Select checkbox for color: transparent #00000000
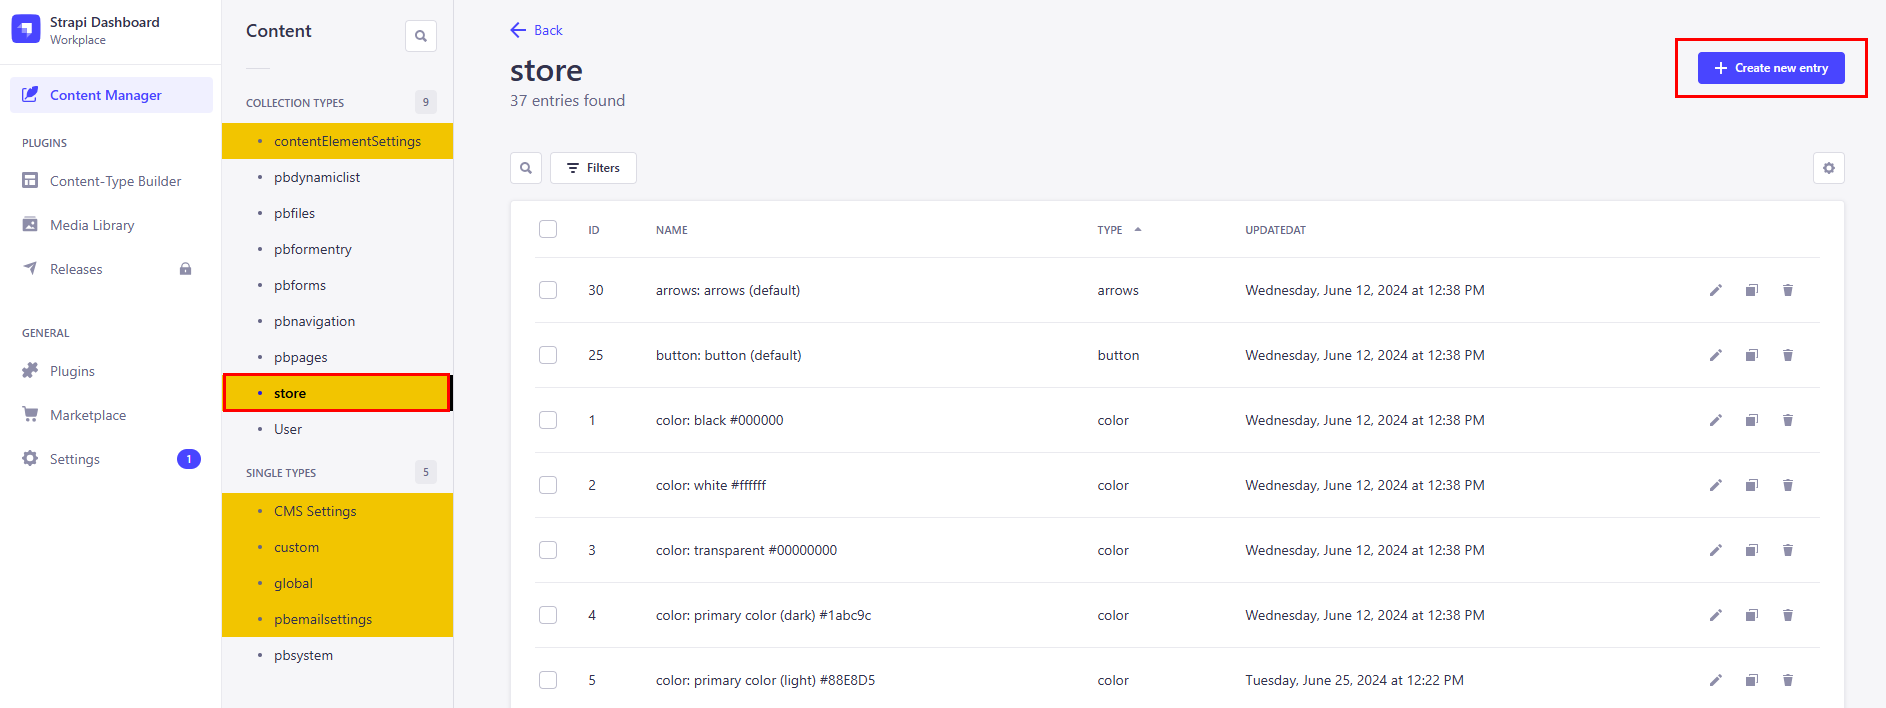 click(x=548, y=550)
